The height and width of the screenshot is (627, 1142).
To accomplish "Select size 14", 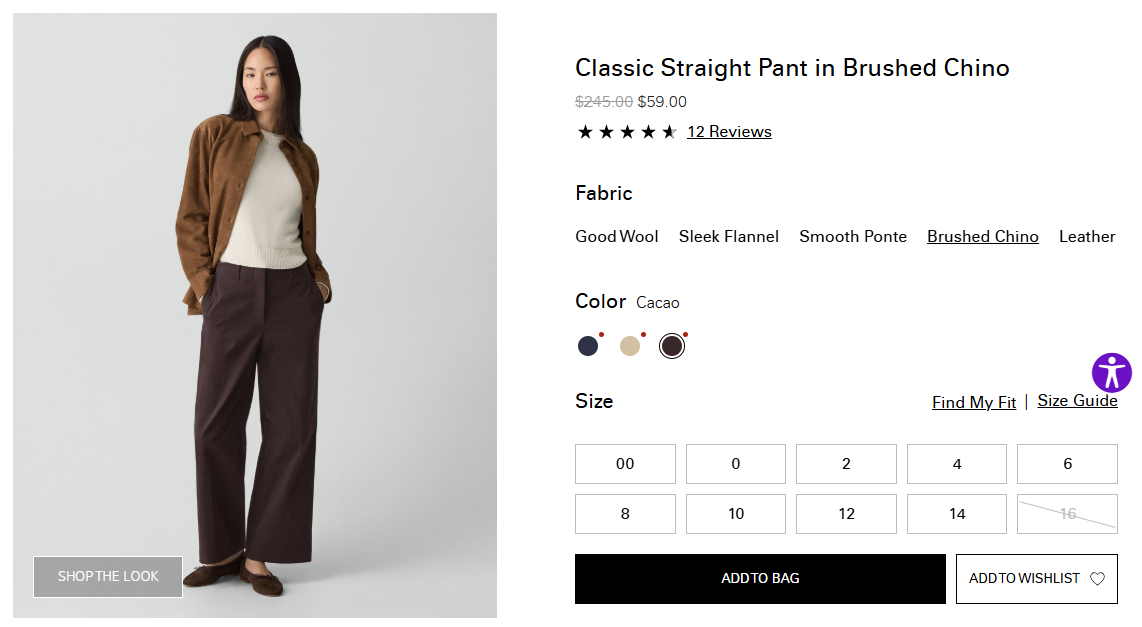I will (x=957, y=514).
